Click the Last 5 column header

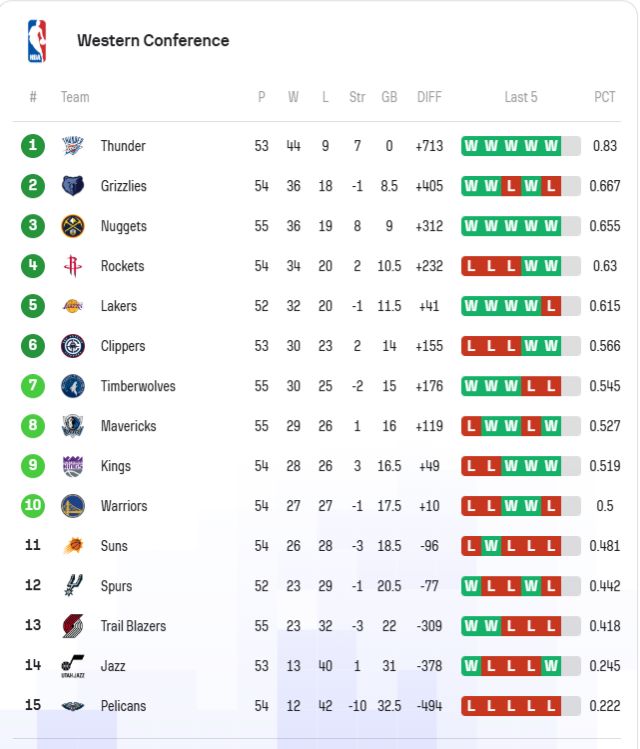521,97
